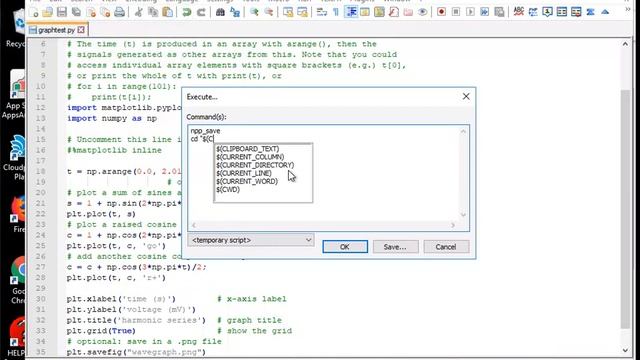The width and height of the screenshot is (640, 360).
Task: Click the save recorded macro icon
Action: pos(499,12)
